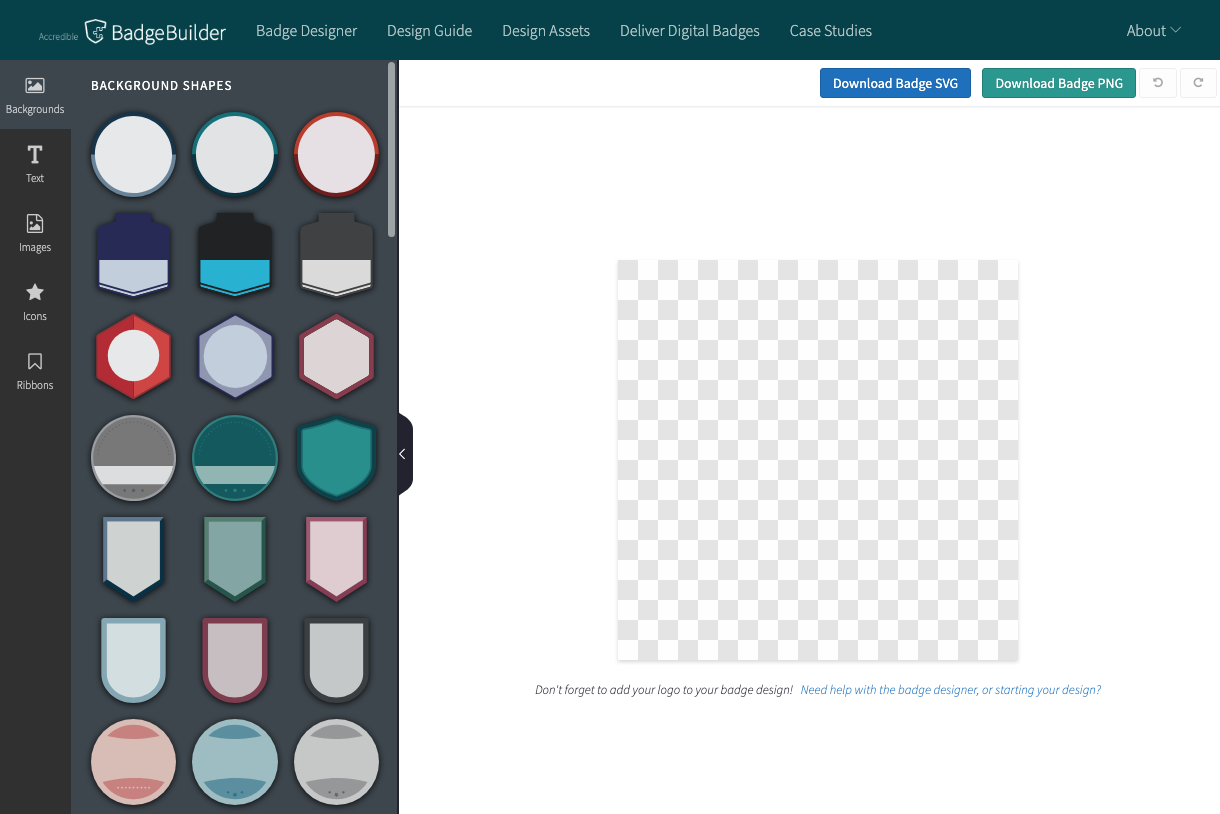Screen dimensions: 1220x814
Task: Open the Design Assets page
Action: 546,31
